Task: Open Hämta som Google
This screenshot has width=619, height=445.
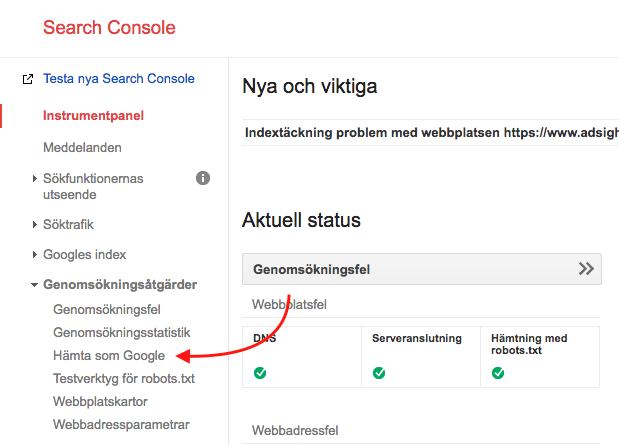Action: tap(109, 356)
